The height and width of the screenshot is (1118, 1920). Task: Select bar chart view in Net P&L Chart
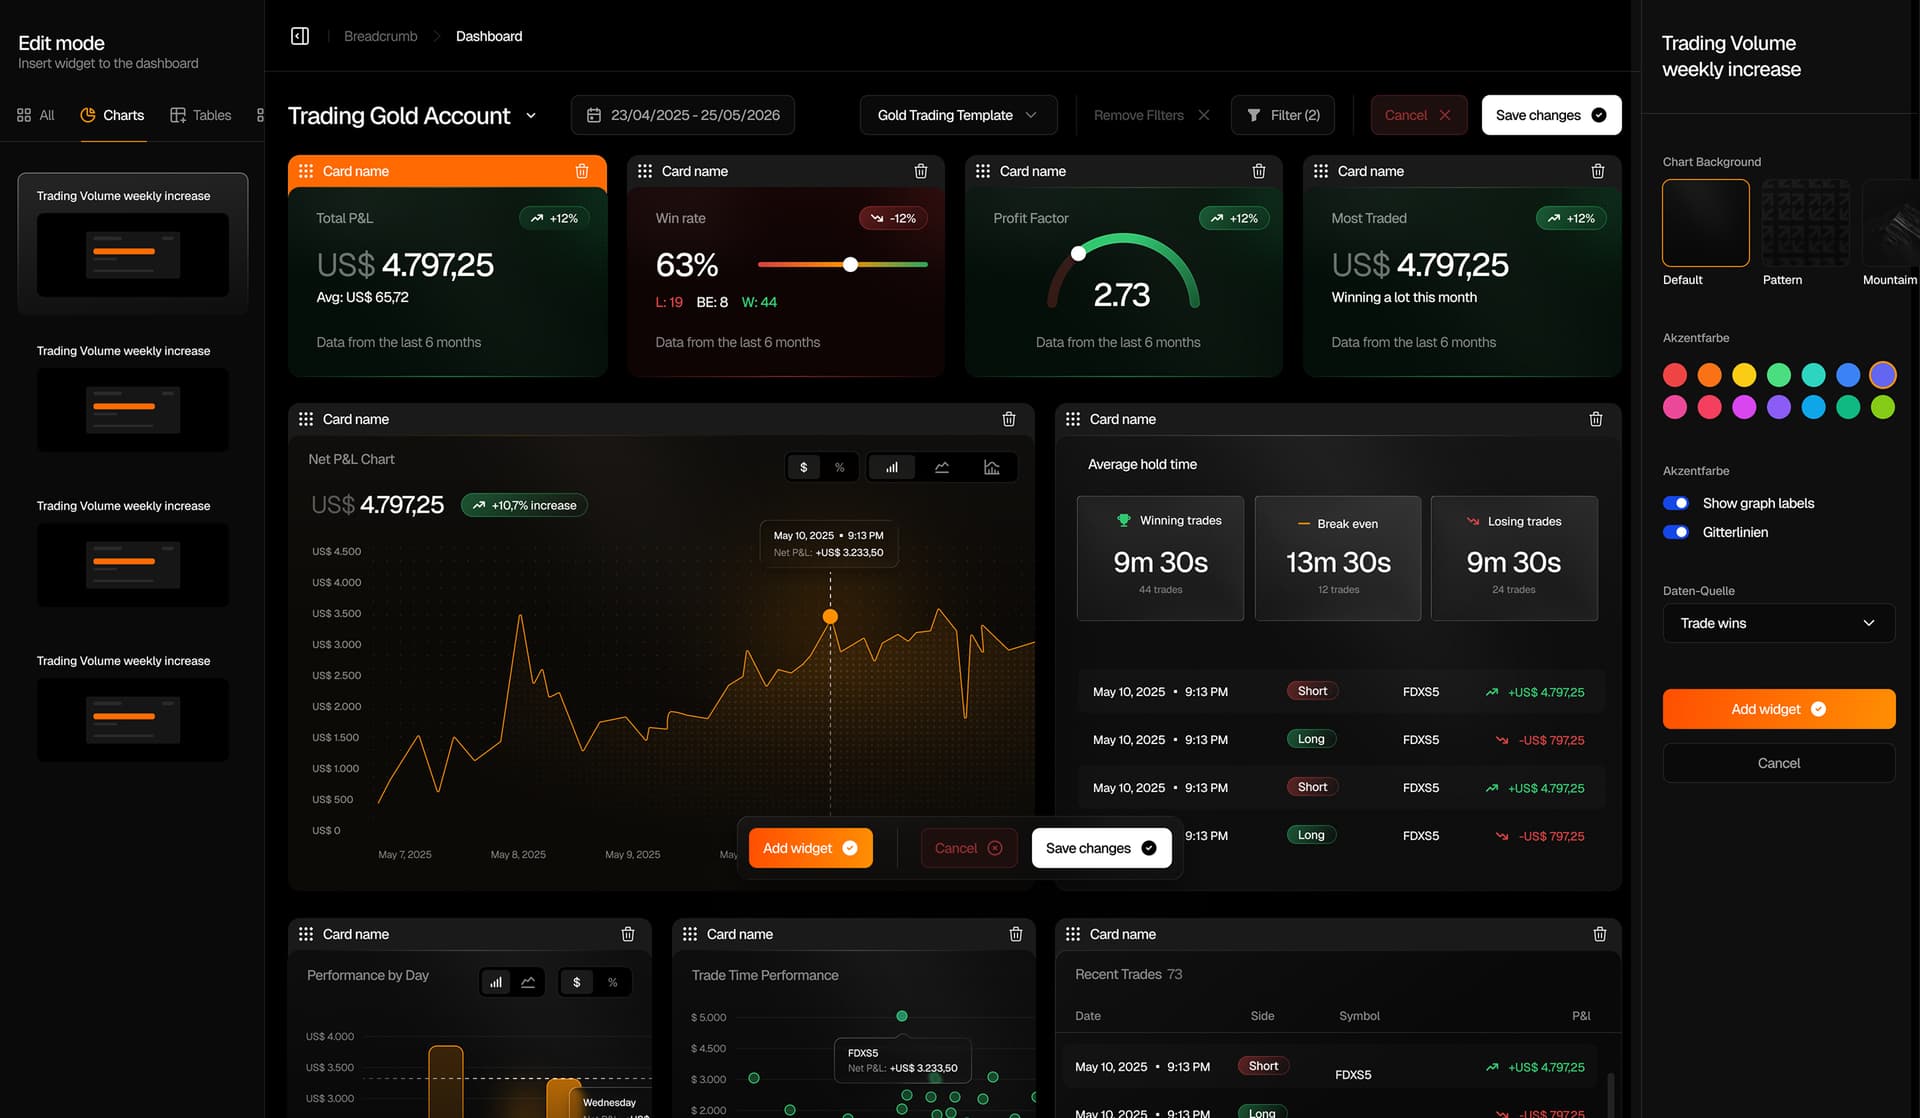[x=891, y=467]
